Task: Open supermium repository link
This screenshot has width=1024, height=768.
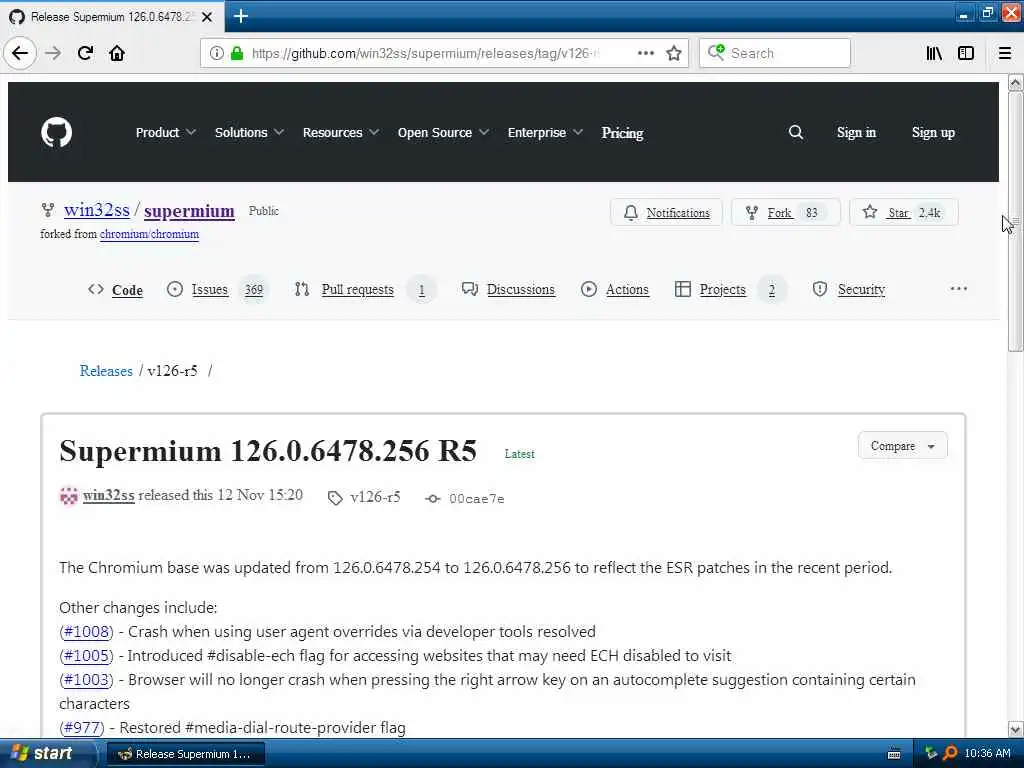Action: [189, 211]
